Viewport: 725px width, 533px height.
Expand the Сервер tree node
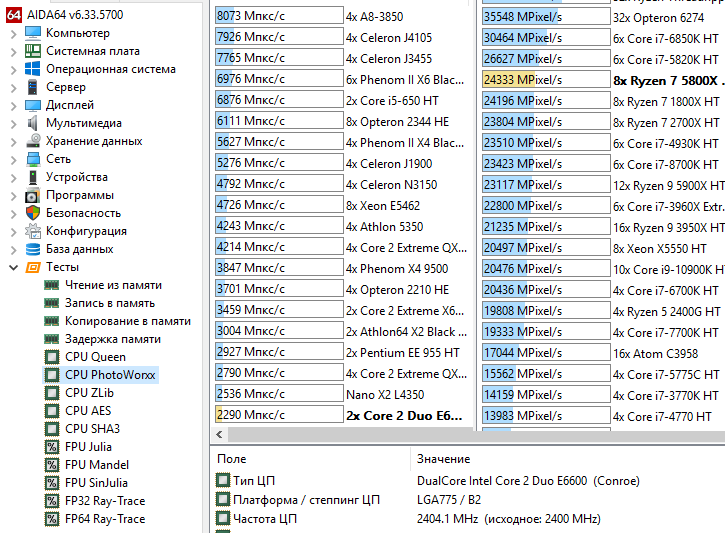[x=13, y=88]
